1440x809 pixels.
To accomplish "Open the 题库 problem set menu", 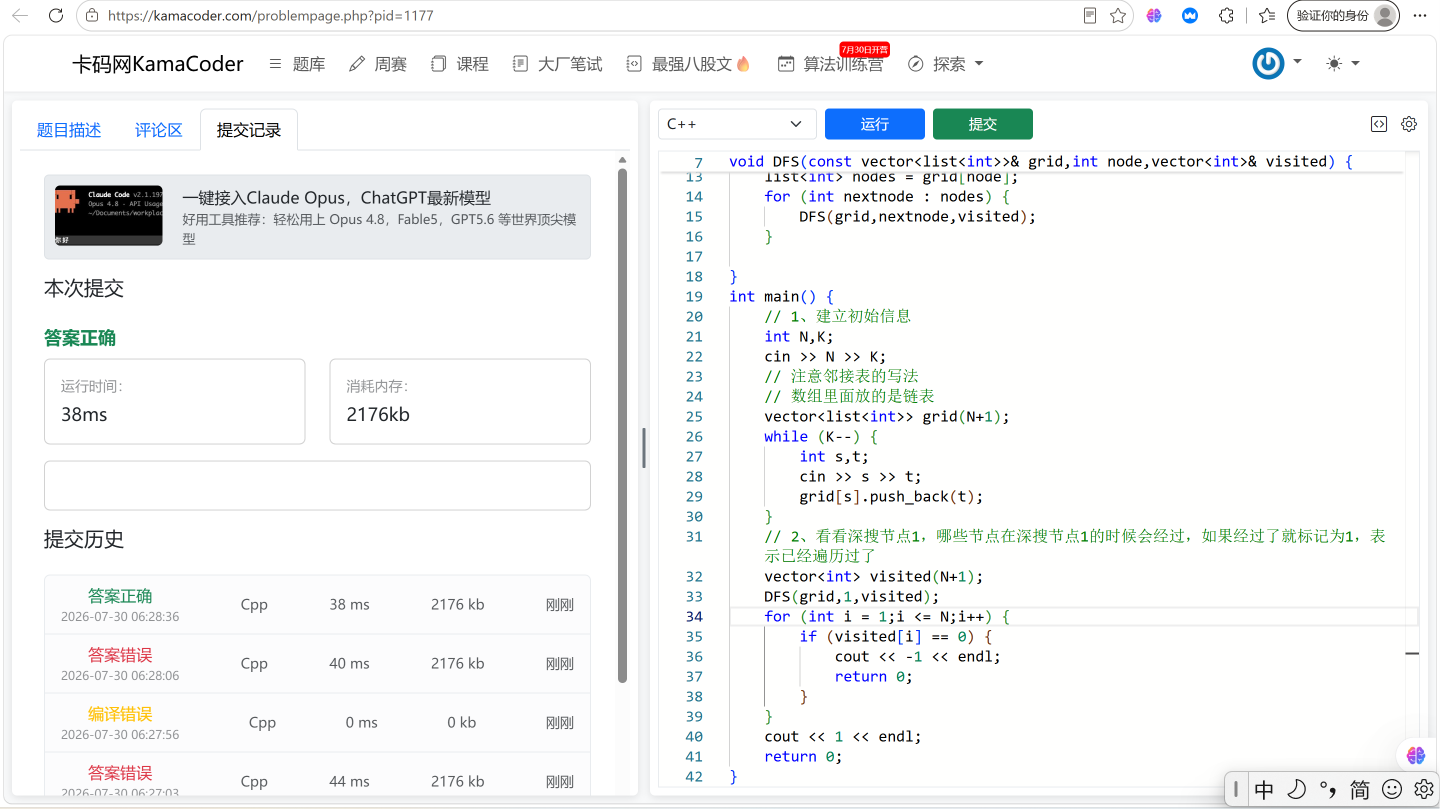I will pyautogui.click(x=297, y=64).
